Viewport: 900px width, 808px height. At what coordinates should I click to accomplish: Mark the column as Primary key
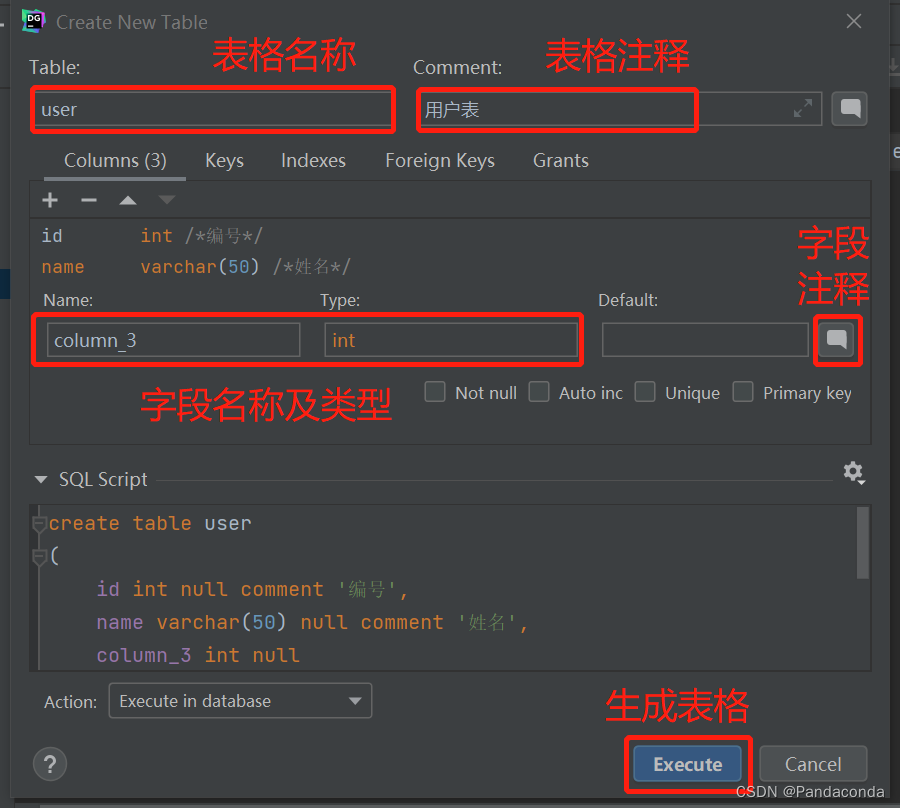[744, 392]
